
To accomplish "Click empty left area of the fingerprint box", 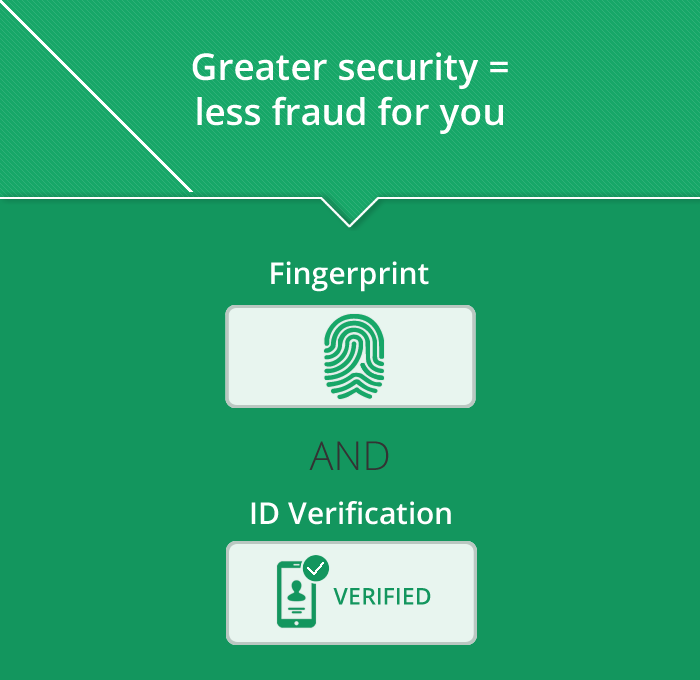I will point(275,356).
